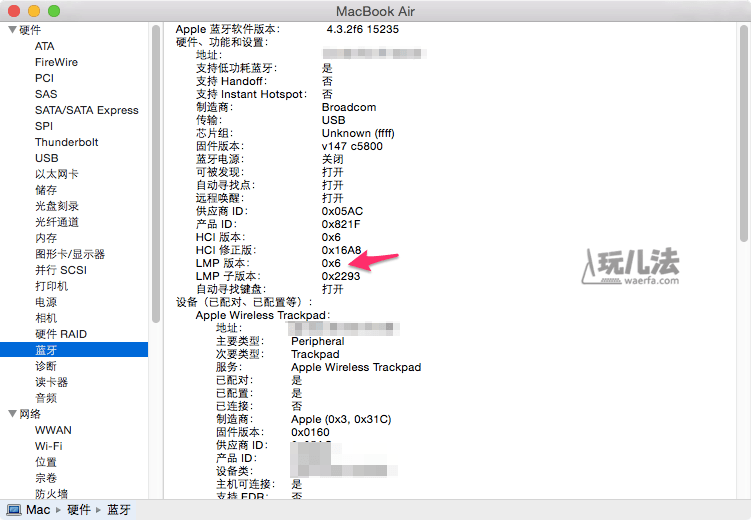Image resolution: width=751 pixels, height=520 pixels.
Task: Click the 传输 value USB
Action: click(x=333, y=120)
